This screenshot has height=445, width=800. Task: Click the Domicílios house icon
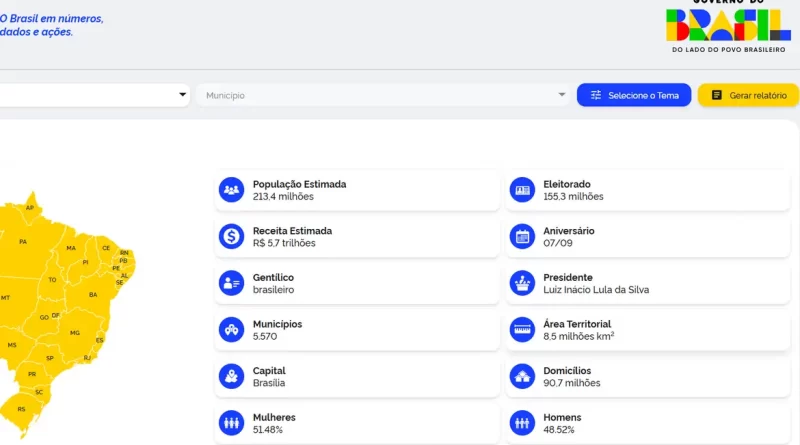(x=522, y=377)
